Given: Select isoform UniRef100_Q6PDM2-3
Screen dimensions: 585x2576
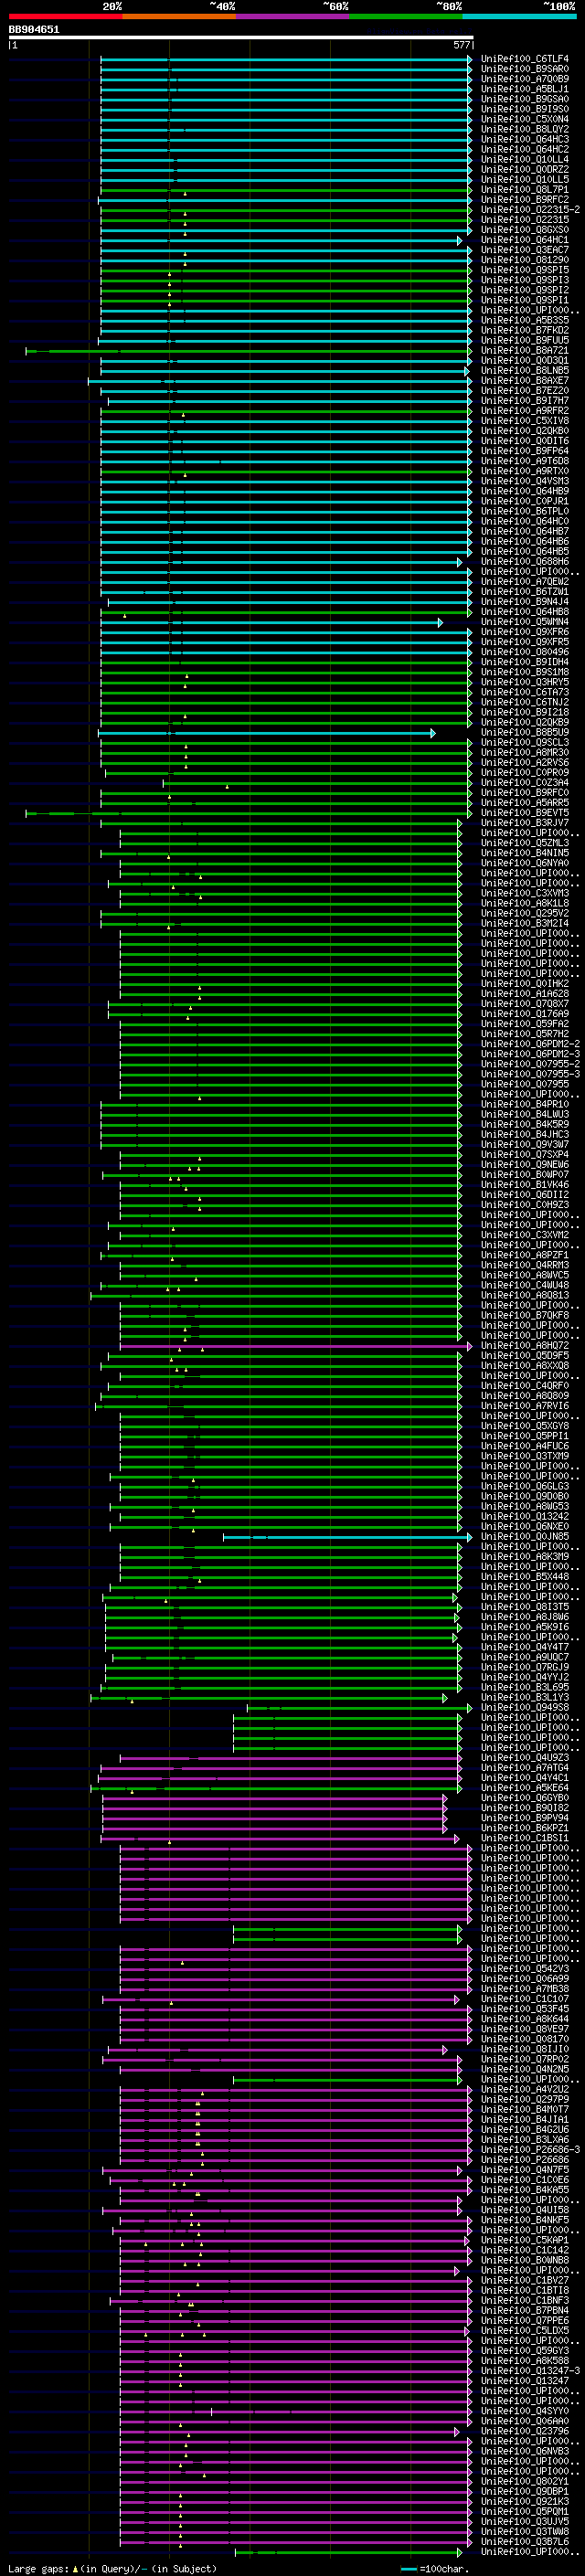Looking at the screenshot, I should click(x=530, y=1054).
